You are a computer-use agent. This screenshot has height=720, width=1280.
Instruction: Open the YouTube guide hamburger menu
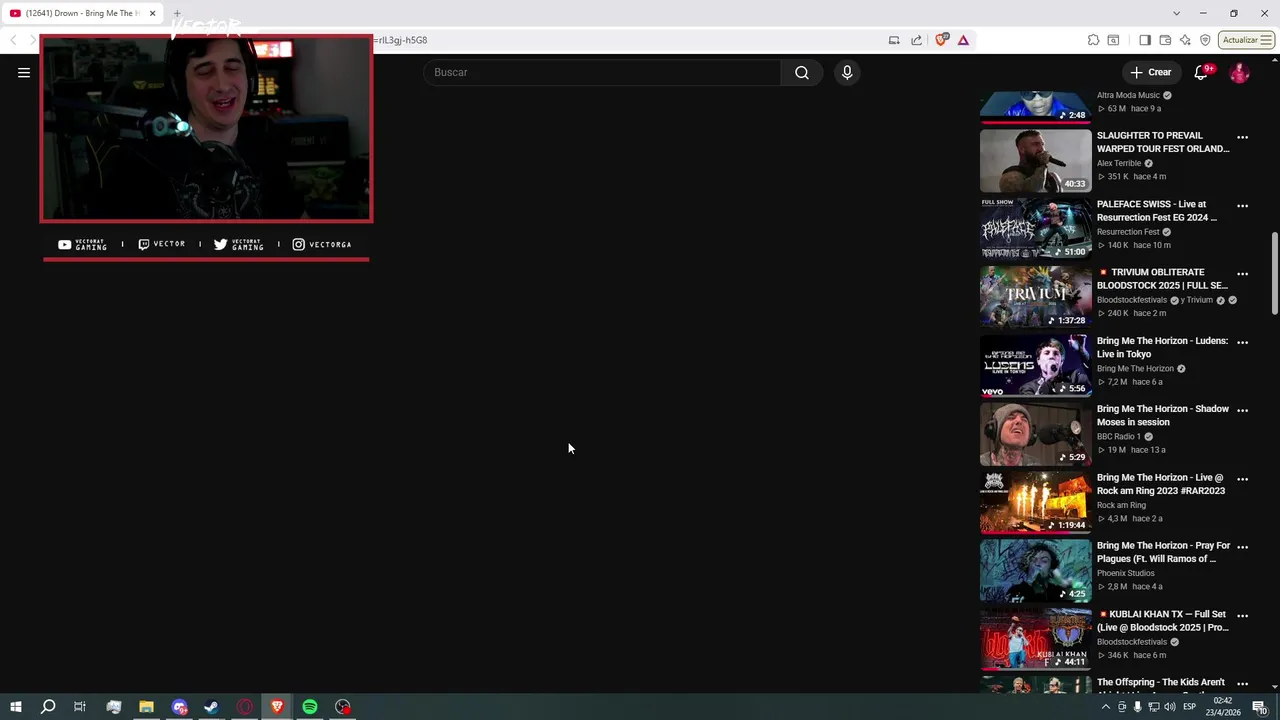[24, 72]
